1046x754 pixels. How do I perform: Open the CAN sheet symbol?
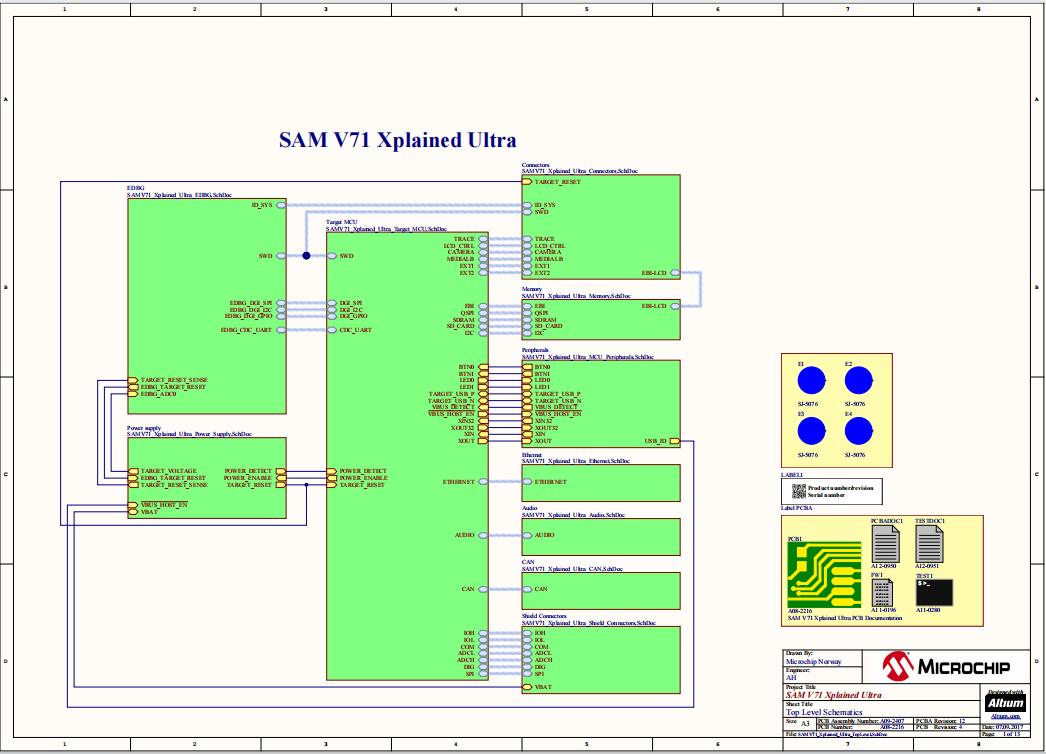pyautogui.click(x=600, y=591)
